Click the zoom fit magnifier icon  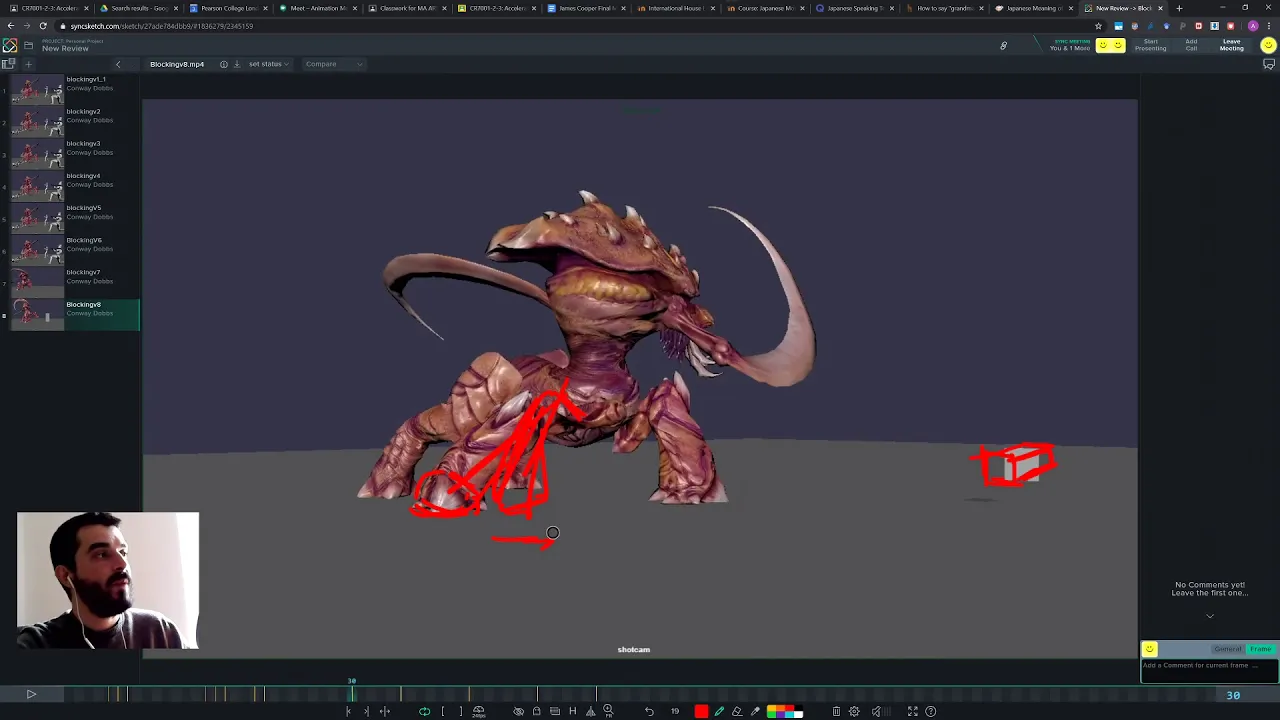(608, 711)
